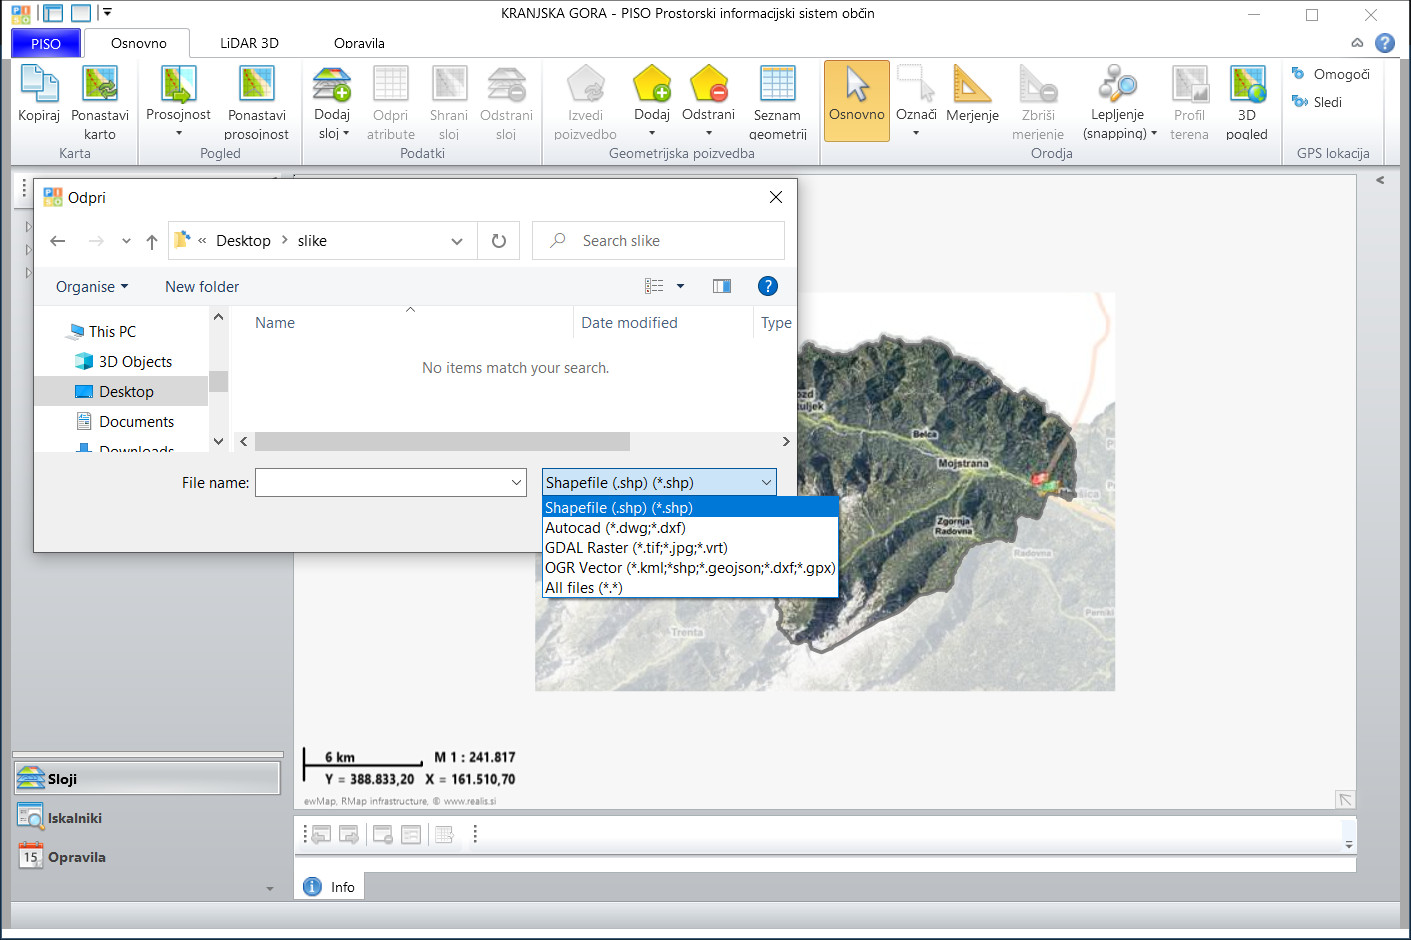Toggle GPS Sledi tracking

tap(1316, 102)
